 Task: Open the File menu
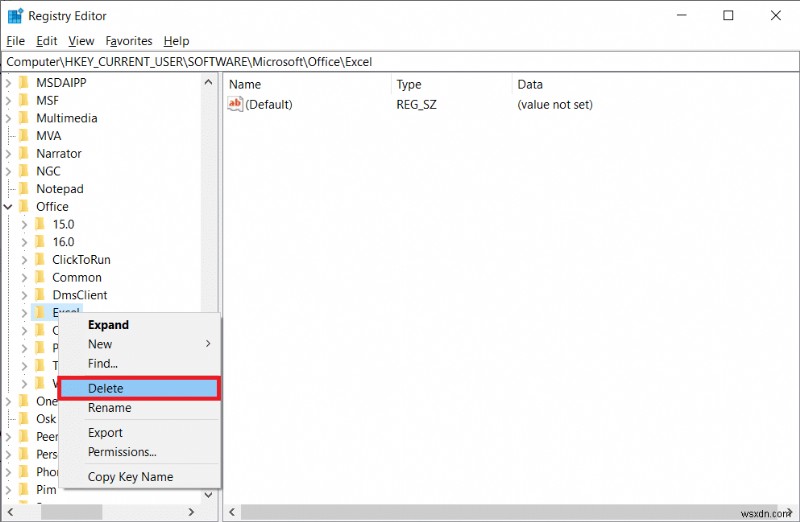[15, 41]
